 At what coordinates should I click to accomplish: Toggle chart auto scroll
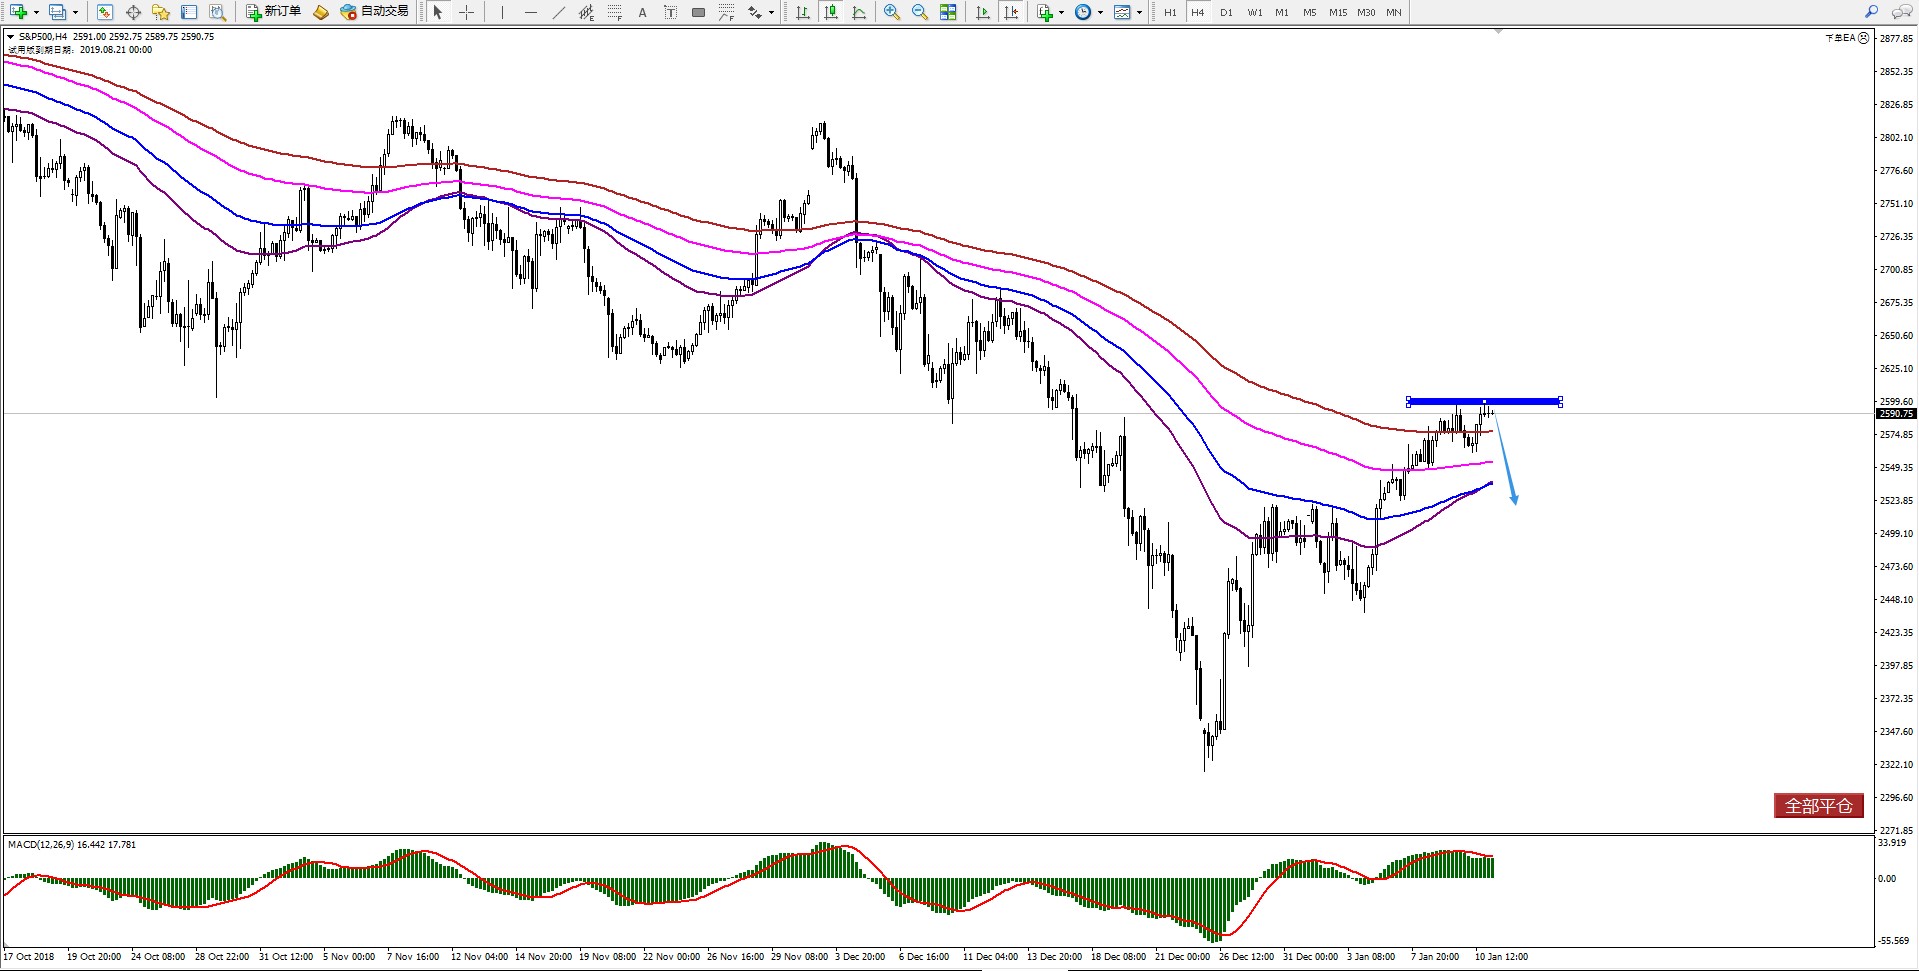click(983, 12)
